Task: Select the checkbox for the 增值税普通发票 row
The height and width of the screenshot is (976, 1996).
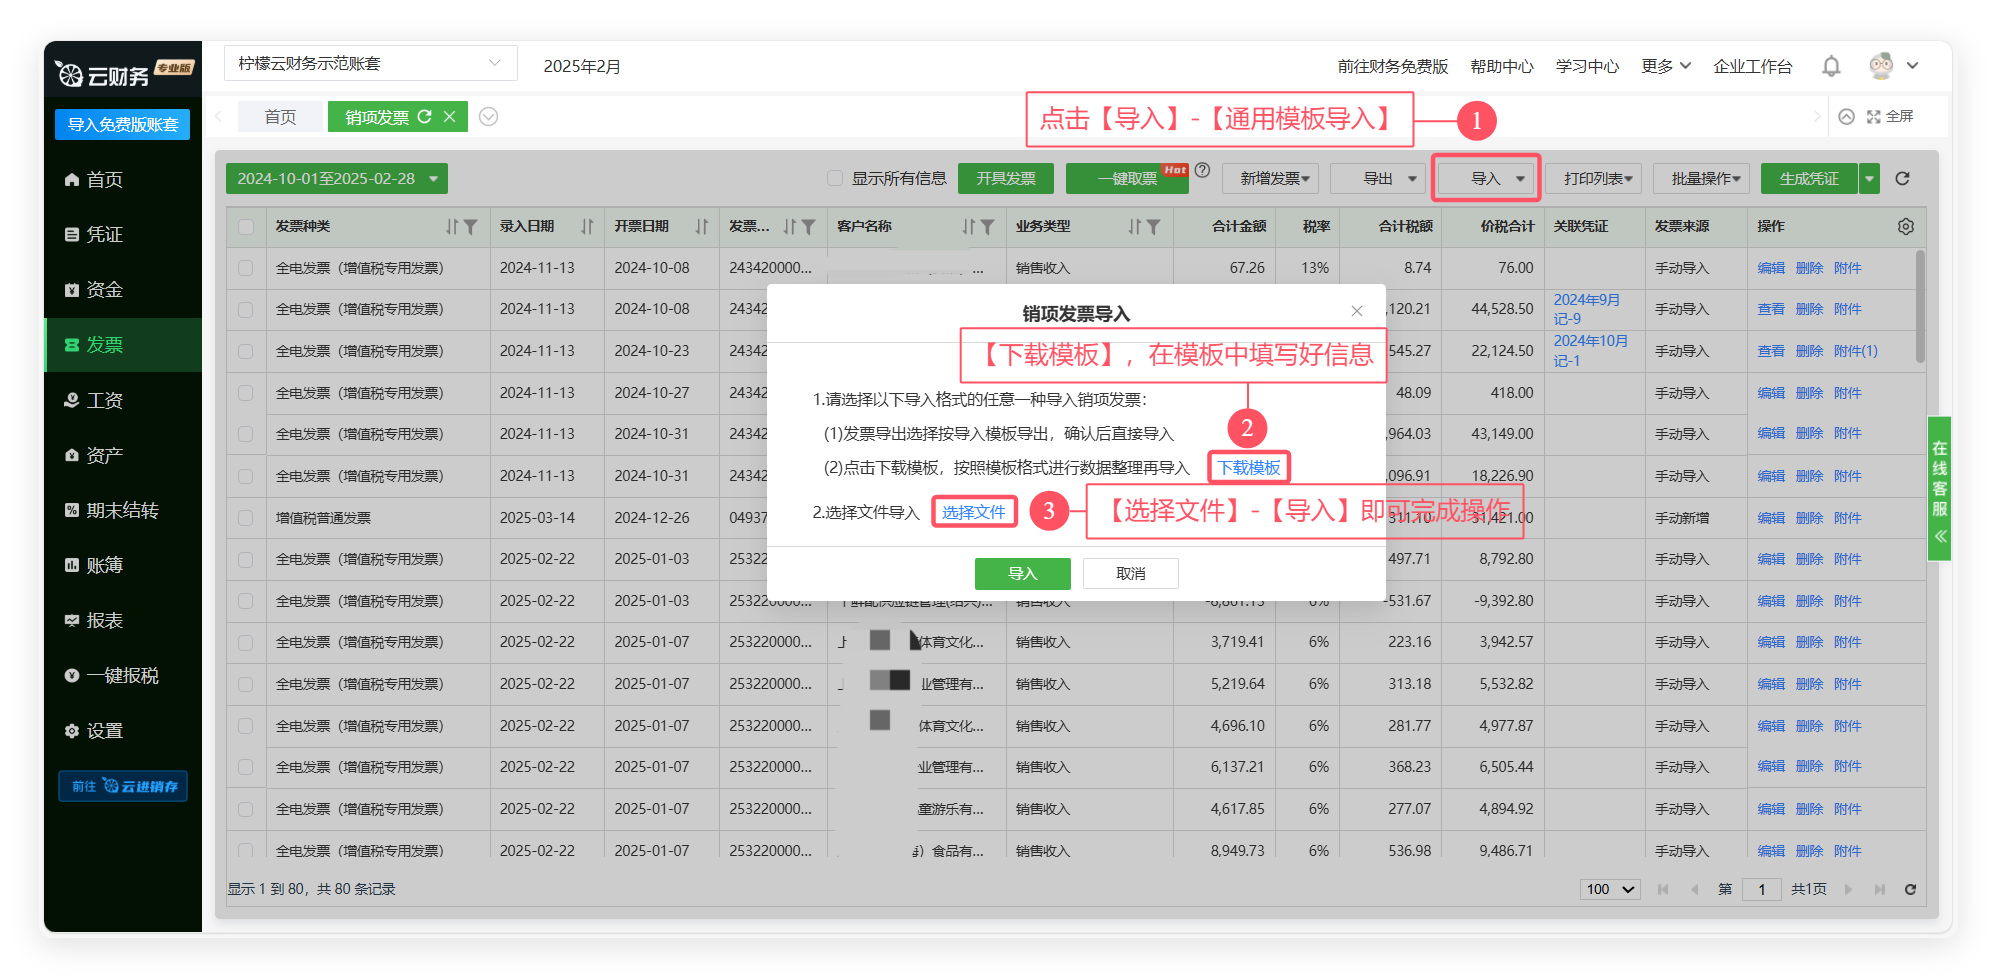Action: click(246, 518)
